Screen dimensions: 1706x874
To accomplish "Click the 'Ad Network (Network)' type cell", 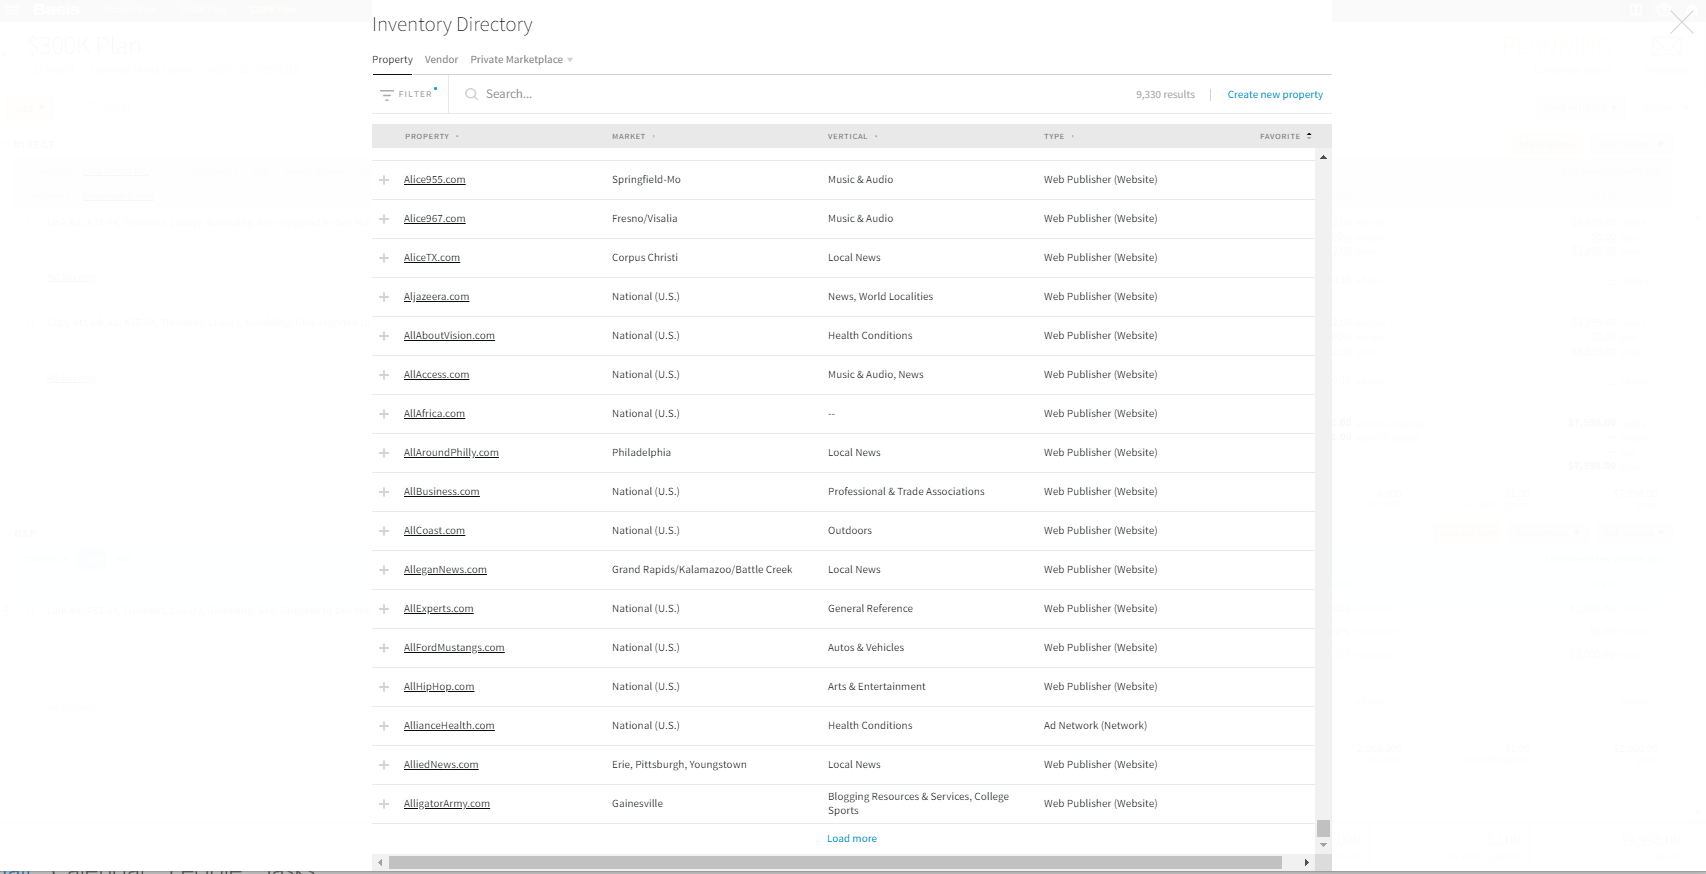I will (1095, 726).
